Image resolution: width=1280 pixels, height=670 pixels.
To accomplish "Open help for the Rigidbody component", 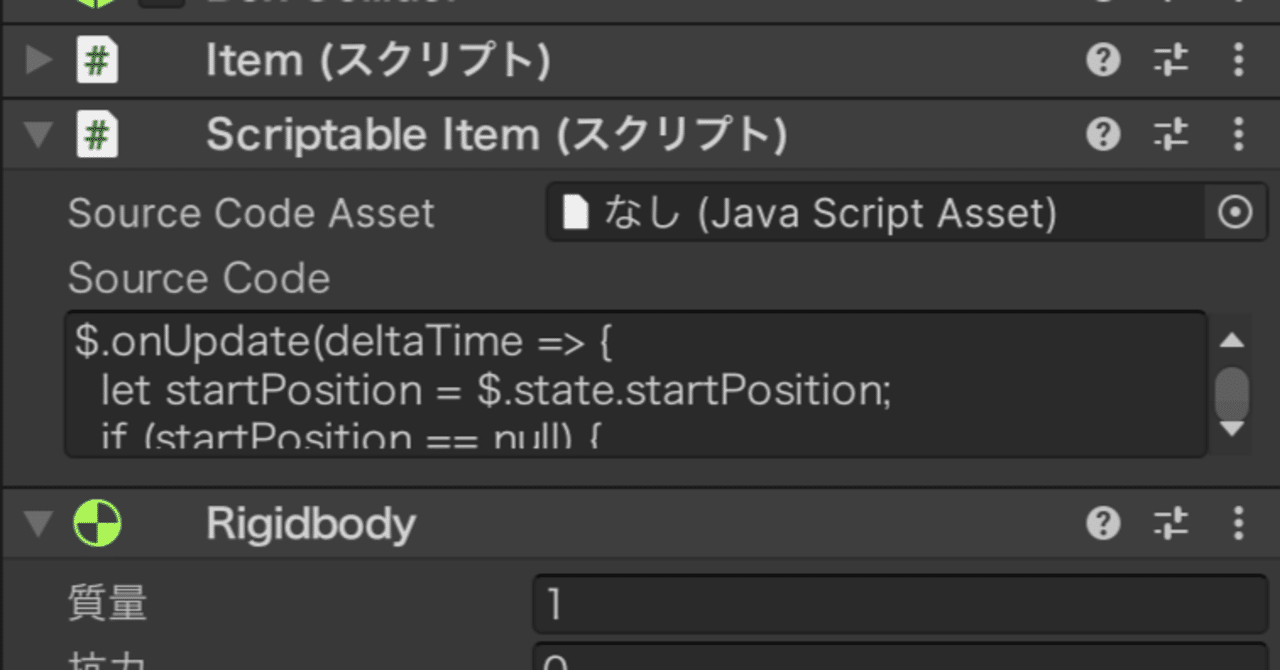I will pos(1102,523).
